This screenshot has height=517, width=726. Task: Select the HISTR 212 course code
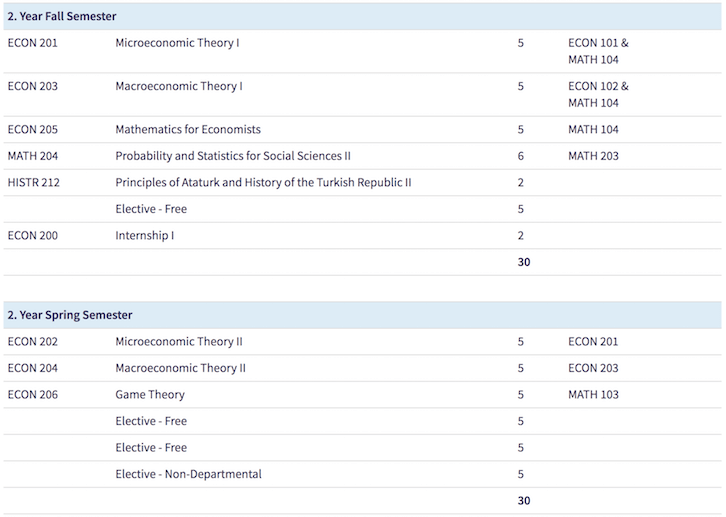coord(34,182)
